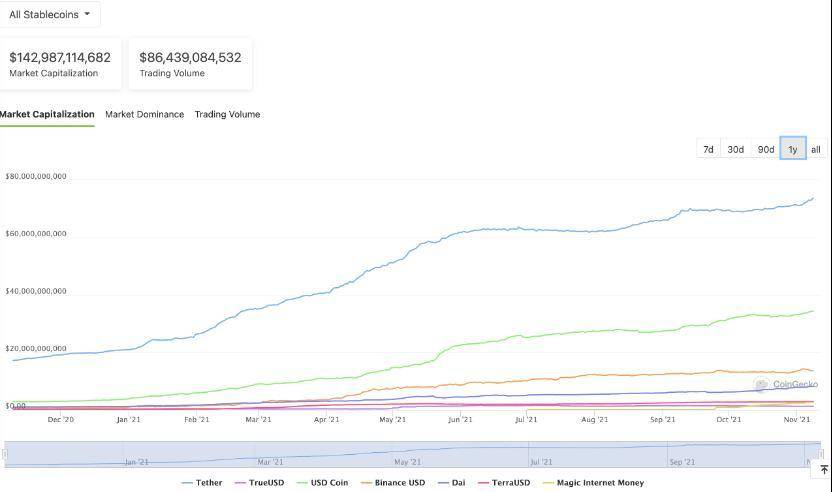Switch to the Trading Volume tab
This screenshot has width=832, height=492.
pyautogui.click(x=227, y=114)
